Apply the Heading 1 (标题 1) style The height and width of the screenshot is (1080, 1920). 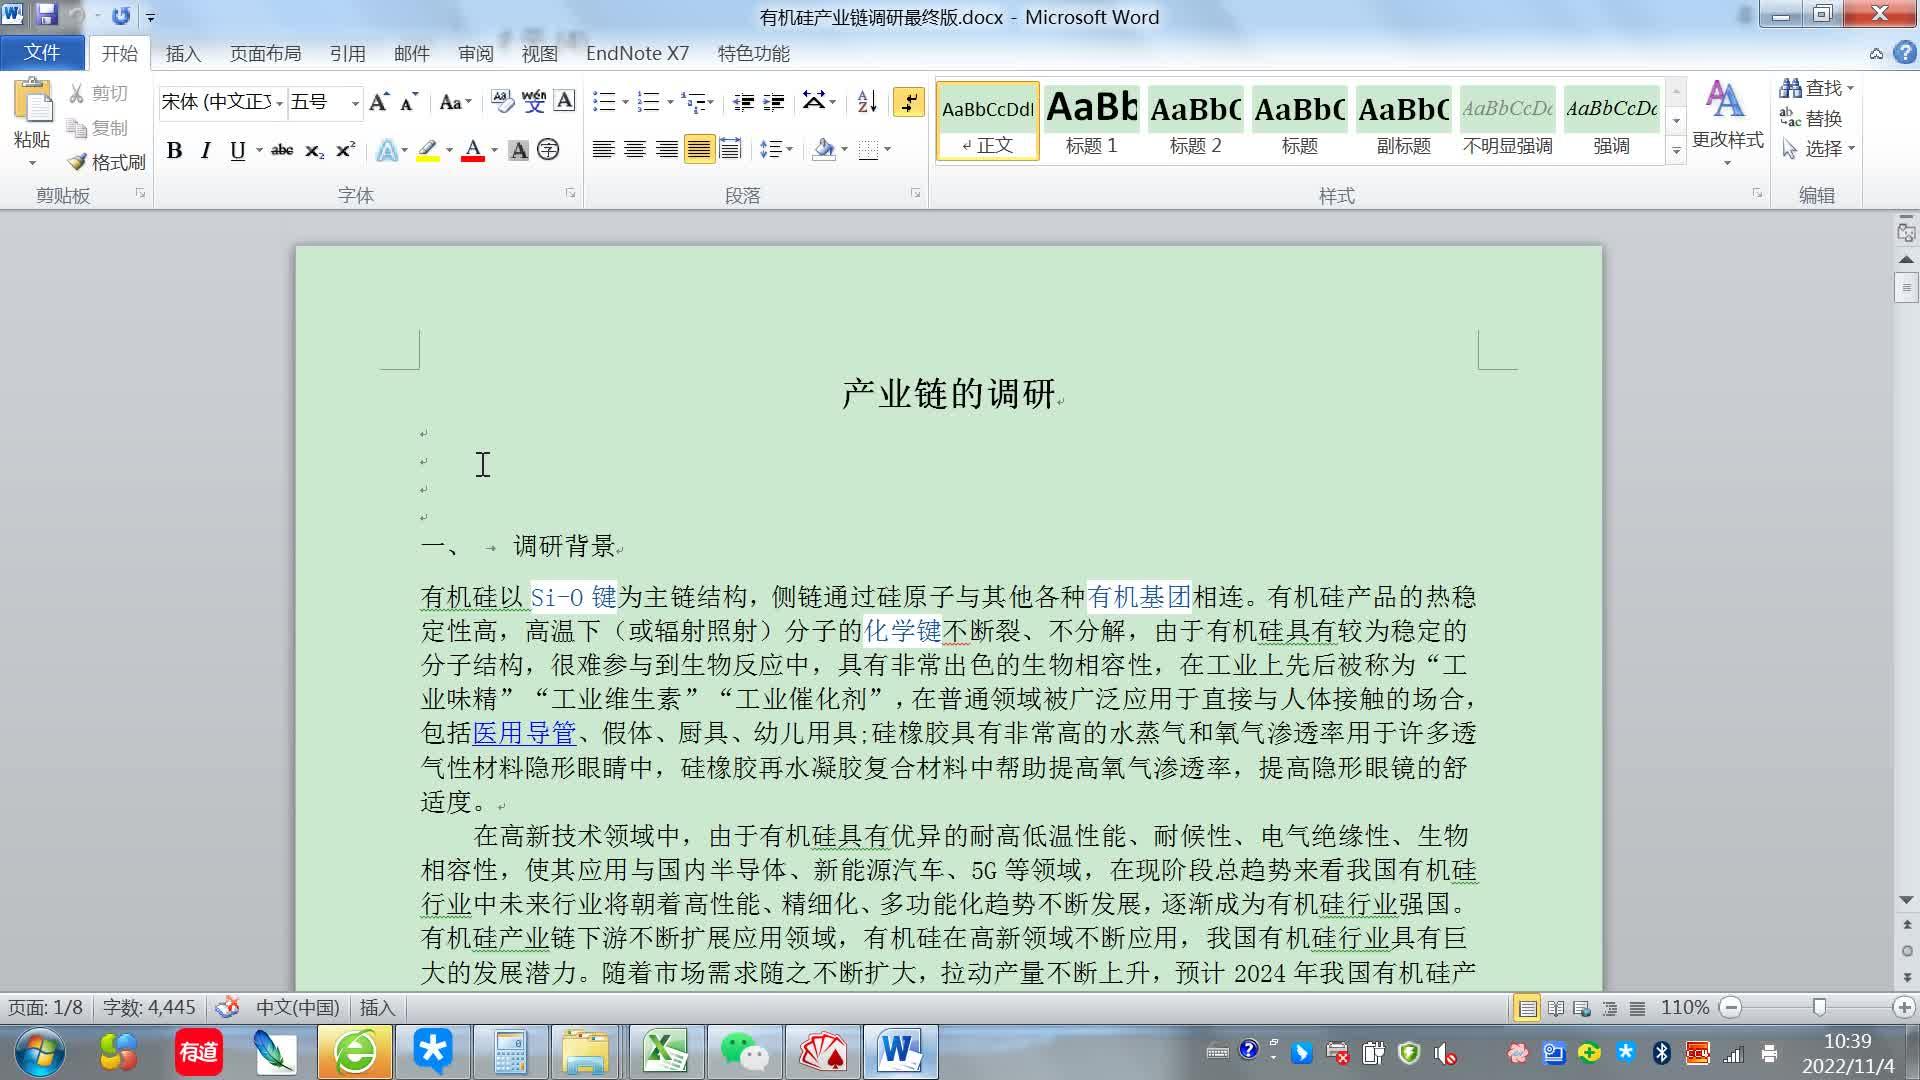coord(1091,121)
